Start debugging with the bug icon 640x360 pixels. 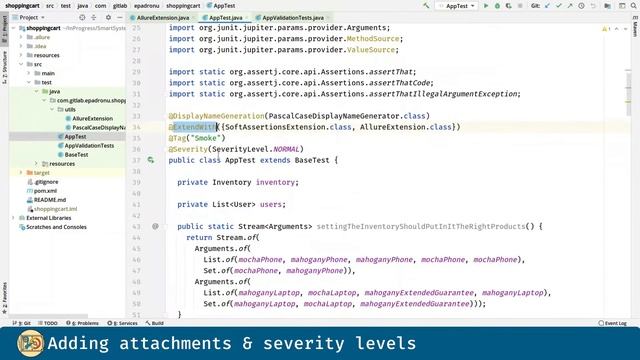497,6
